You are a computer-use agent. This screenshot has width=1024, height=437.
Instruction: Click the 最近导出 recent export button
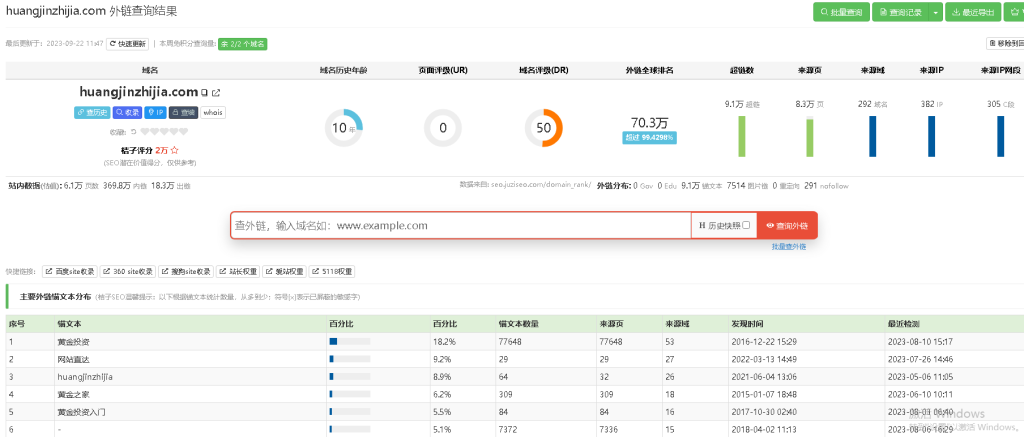click(973, 12)
